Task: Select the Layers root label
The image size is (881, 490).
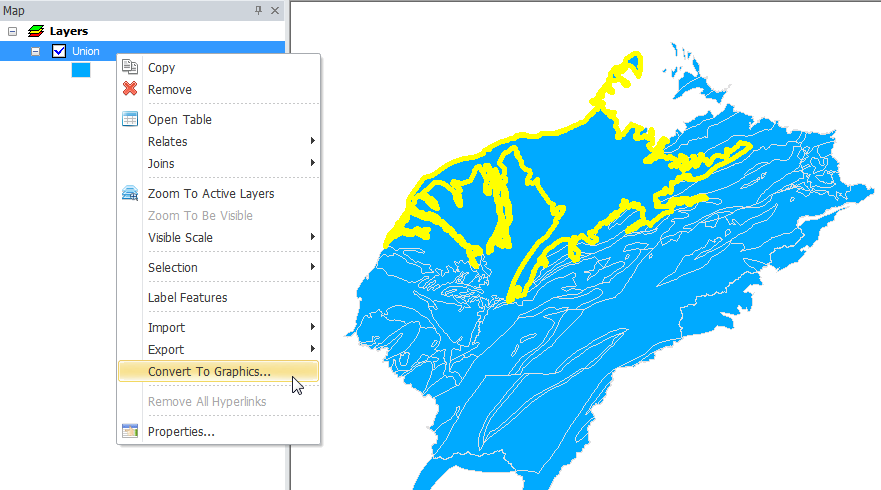Action: coord(69,31)
